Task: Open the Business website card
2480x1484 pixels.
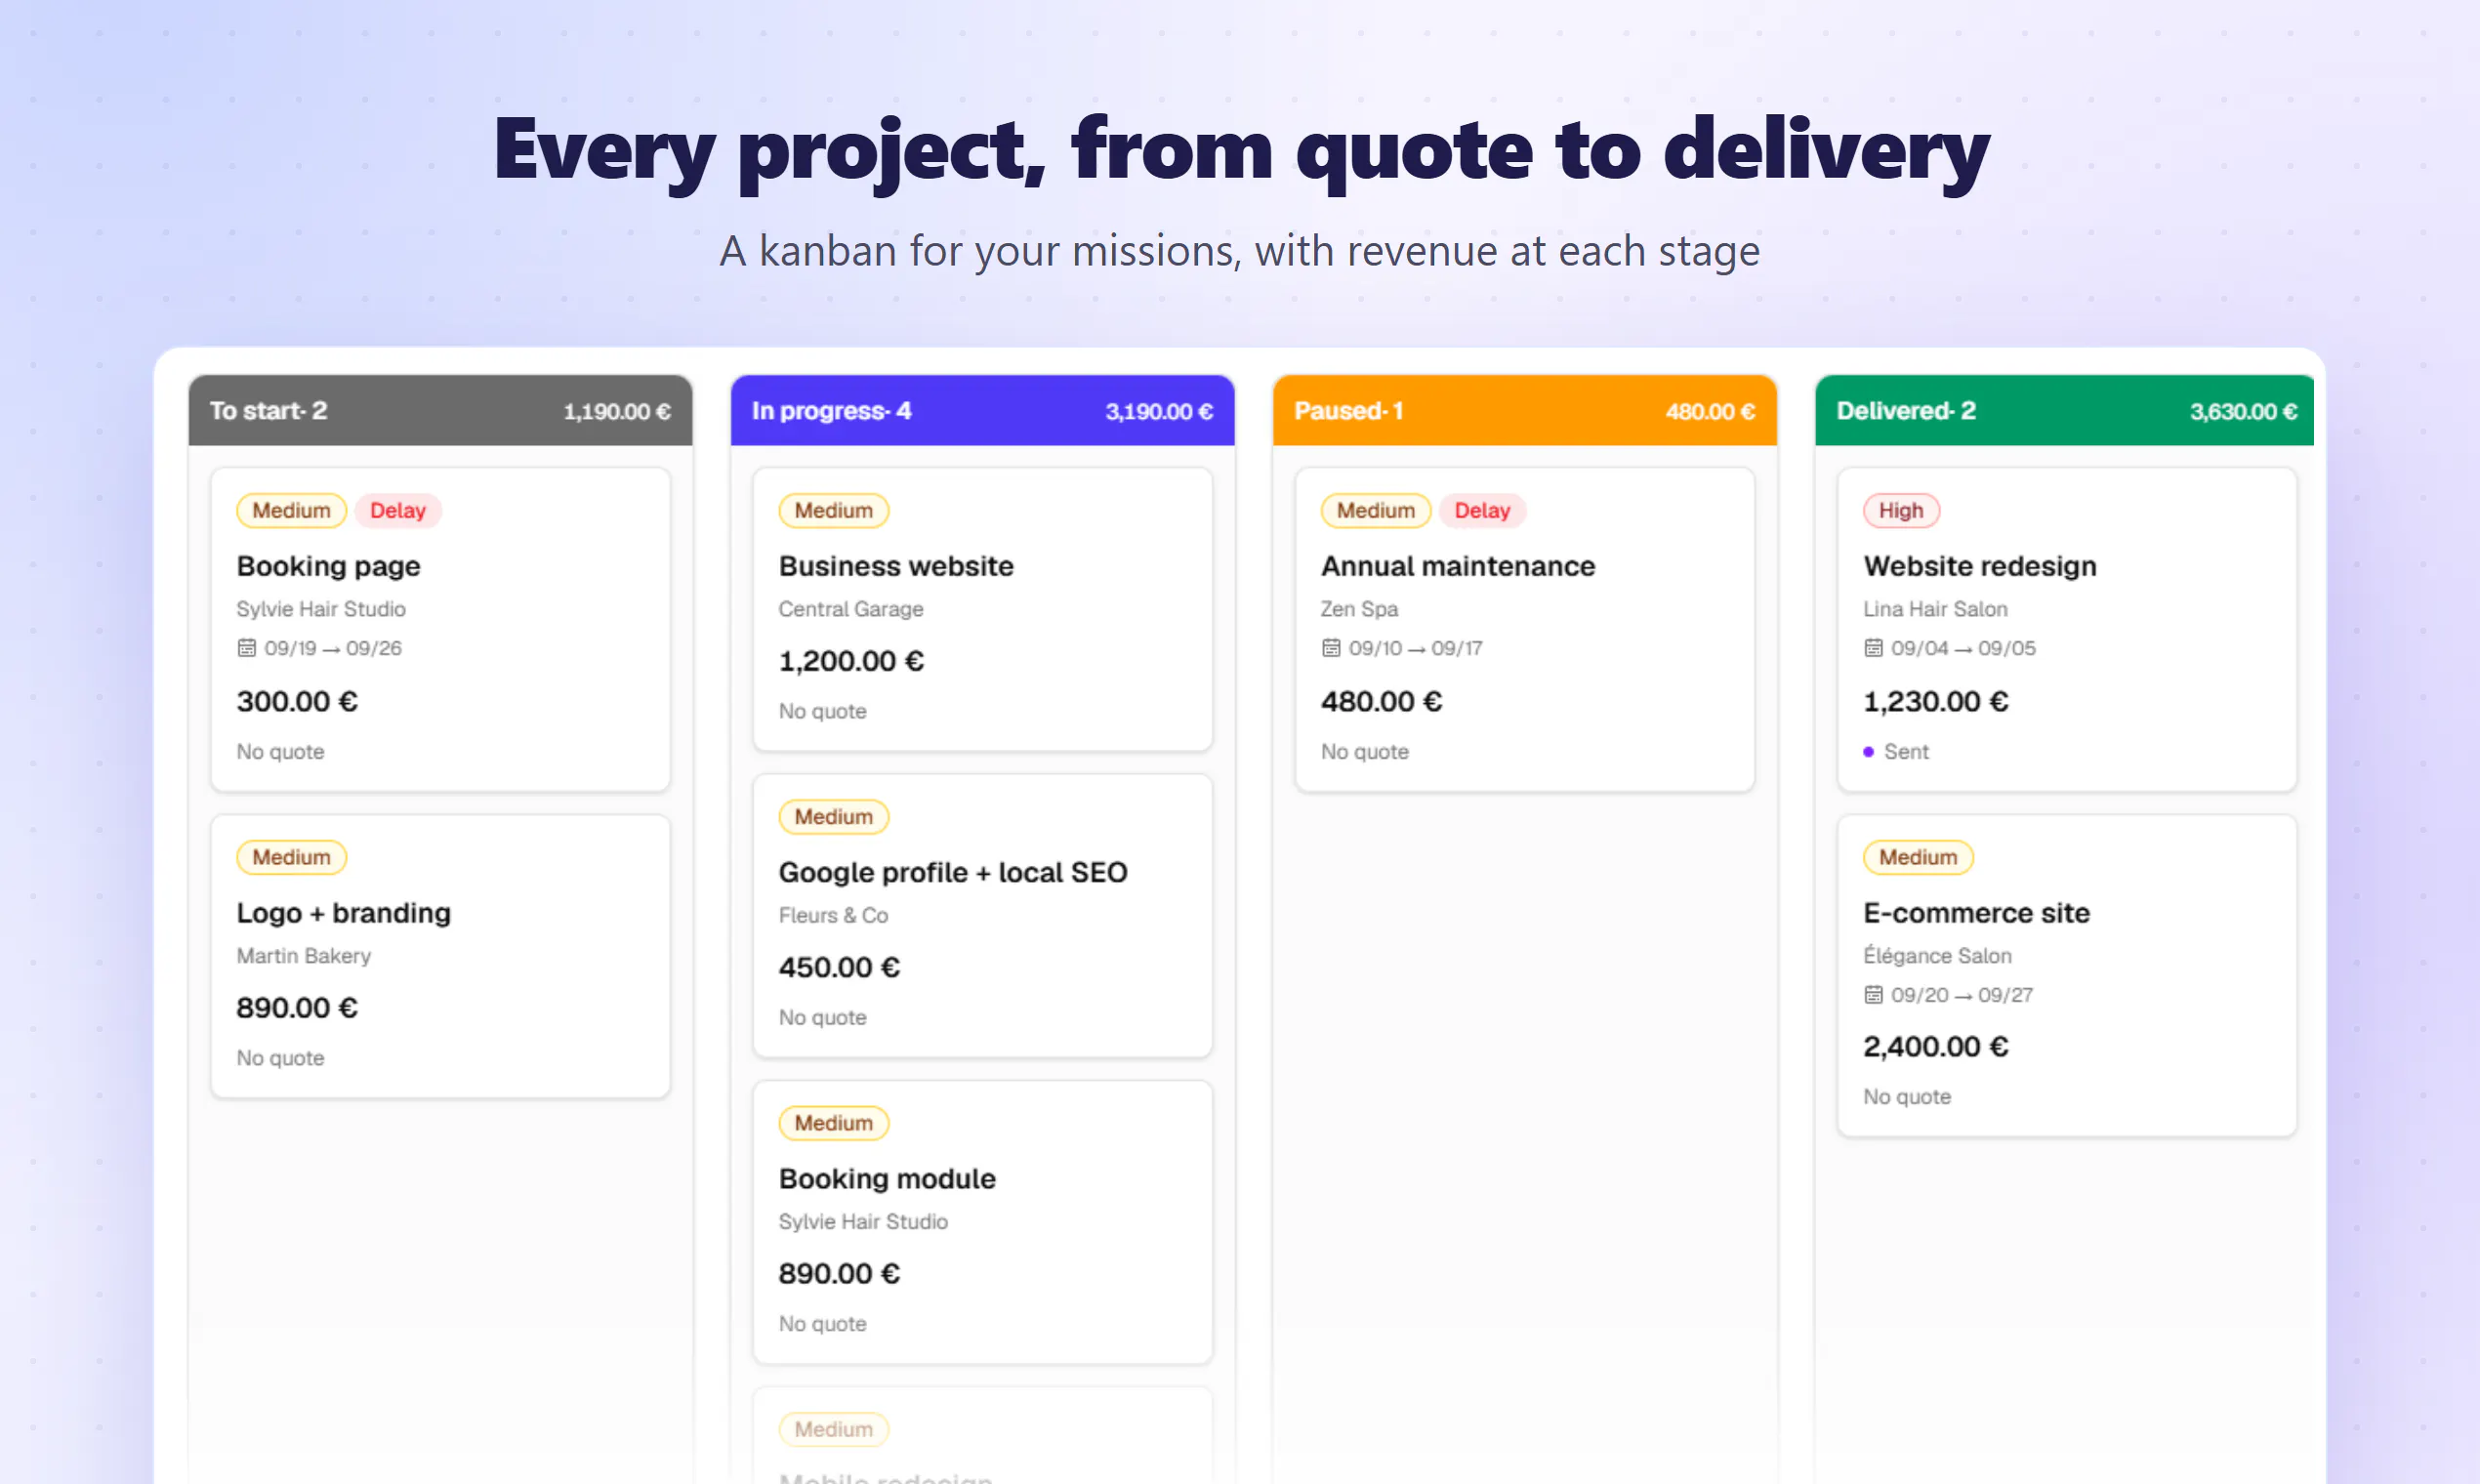Action: coord(982,610)
